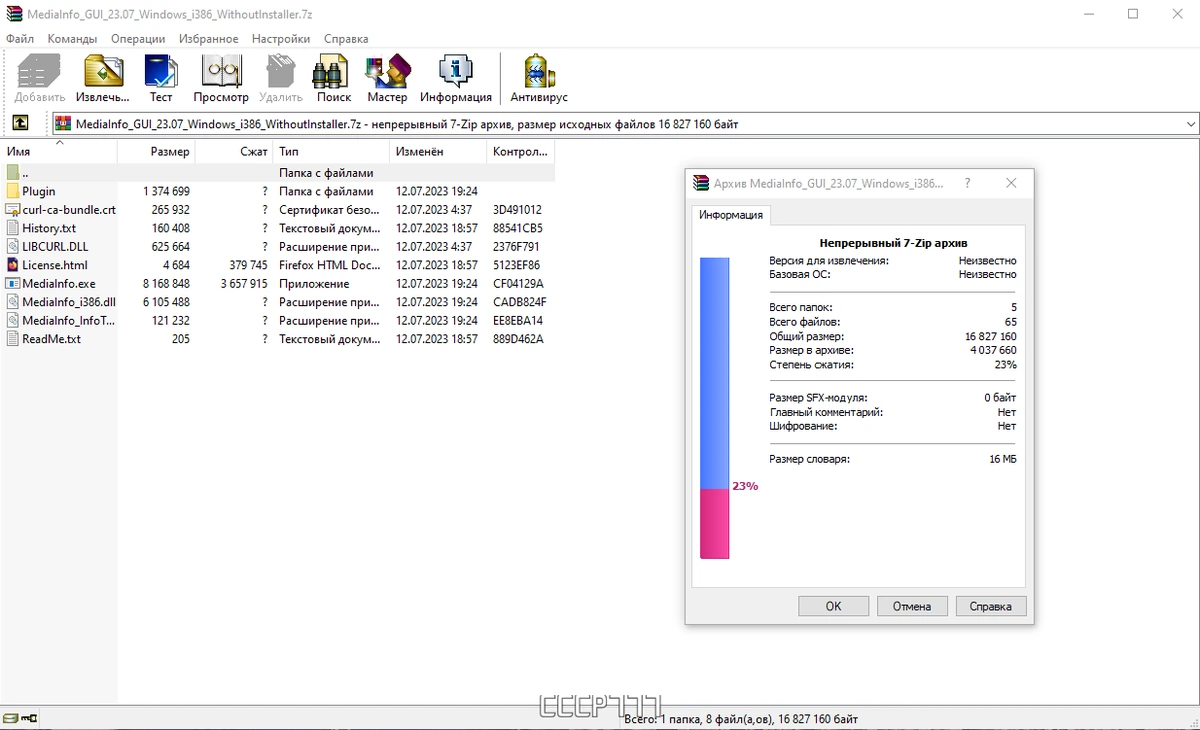Click the Отмена button
1200x730 pixels.
(912, 606)
